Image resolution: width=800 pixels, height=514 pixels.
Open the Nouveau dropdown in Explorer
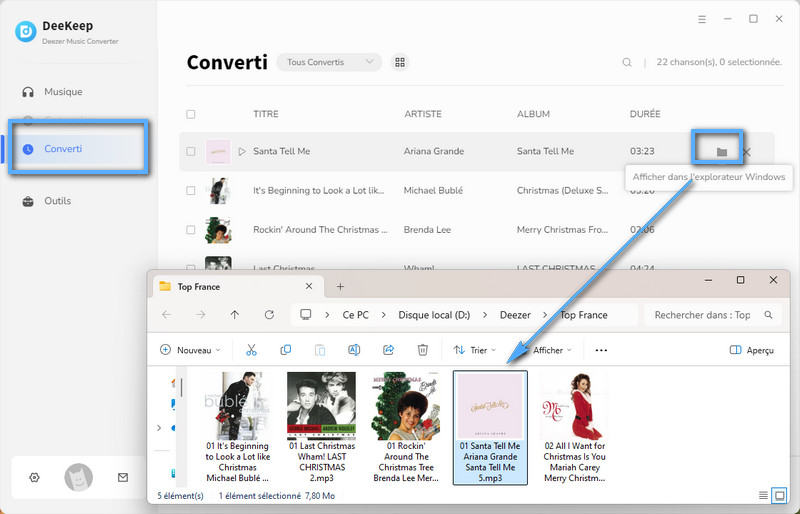tap(190, 350)
